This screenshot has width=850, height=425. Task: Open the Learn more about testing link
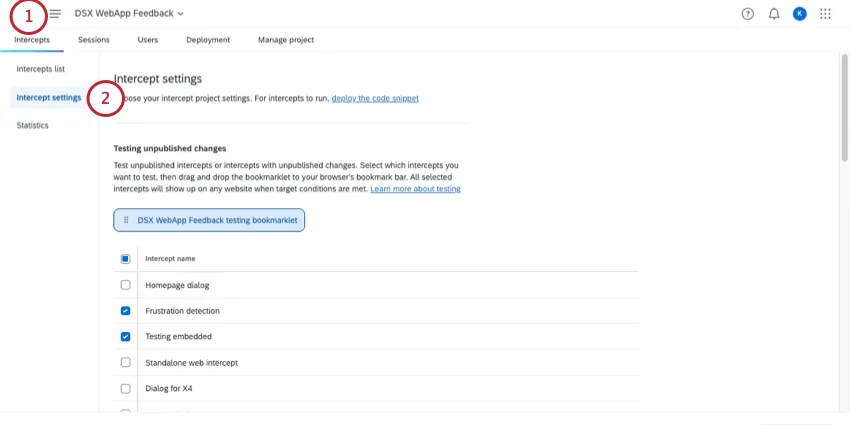click(415, 189)
